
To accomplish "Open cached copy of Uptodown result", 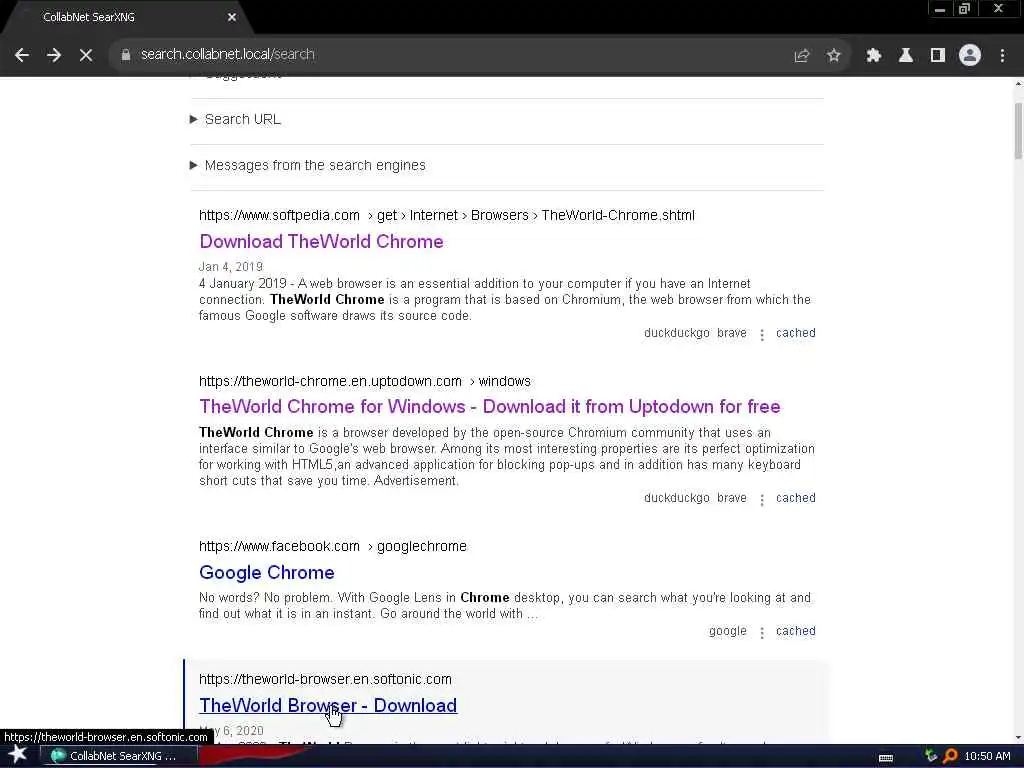I will (795, 498).
